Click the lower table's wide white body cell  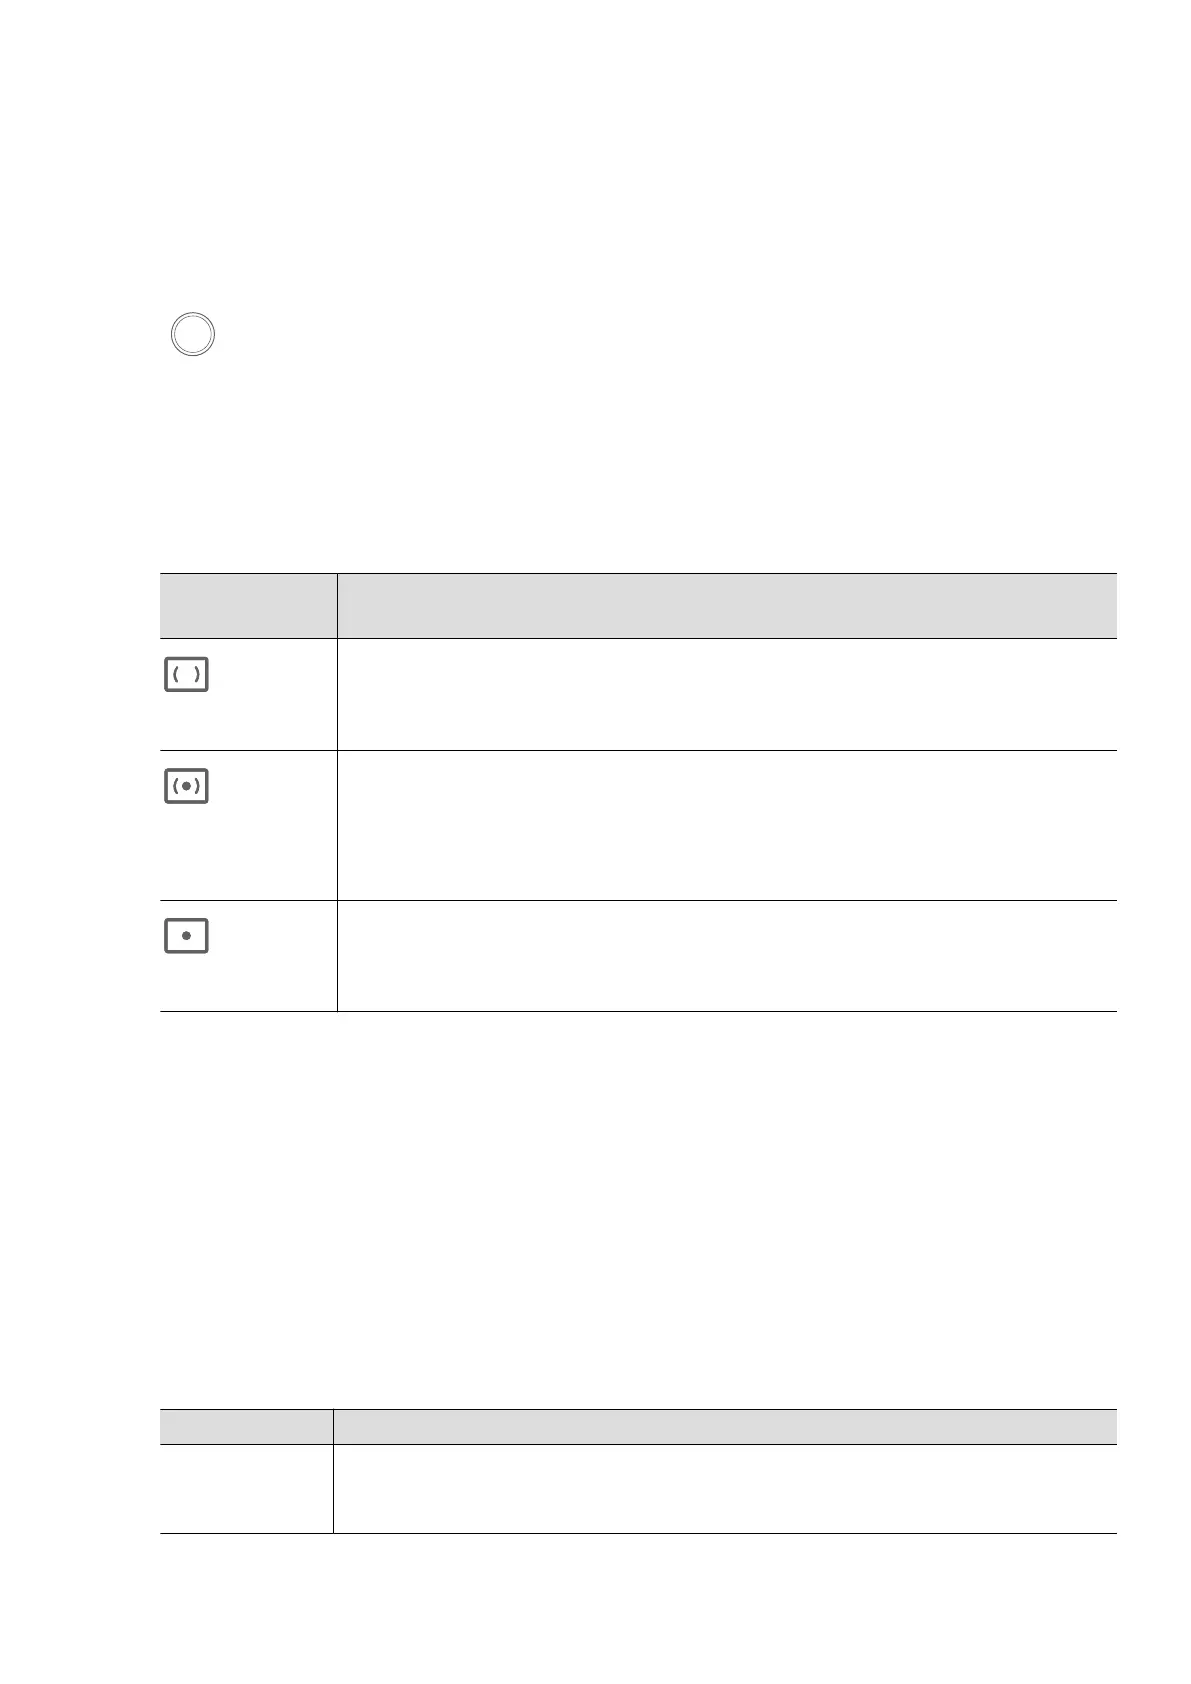click(x=724, y=1489)
